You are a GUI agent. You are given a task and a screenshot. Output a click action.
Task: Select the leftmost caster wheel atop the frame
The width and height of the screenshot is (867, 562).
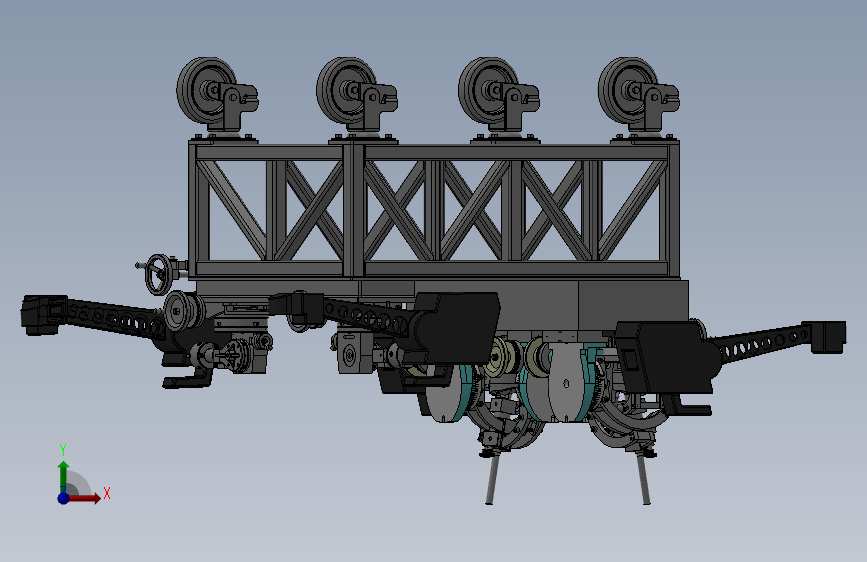tap(207, 92)
